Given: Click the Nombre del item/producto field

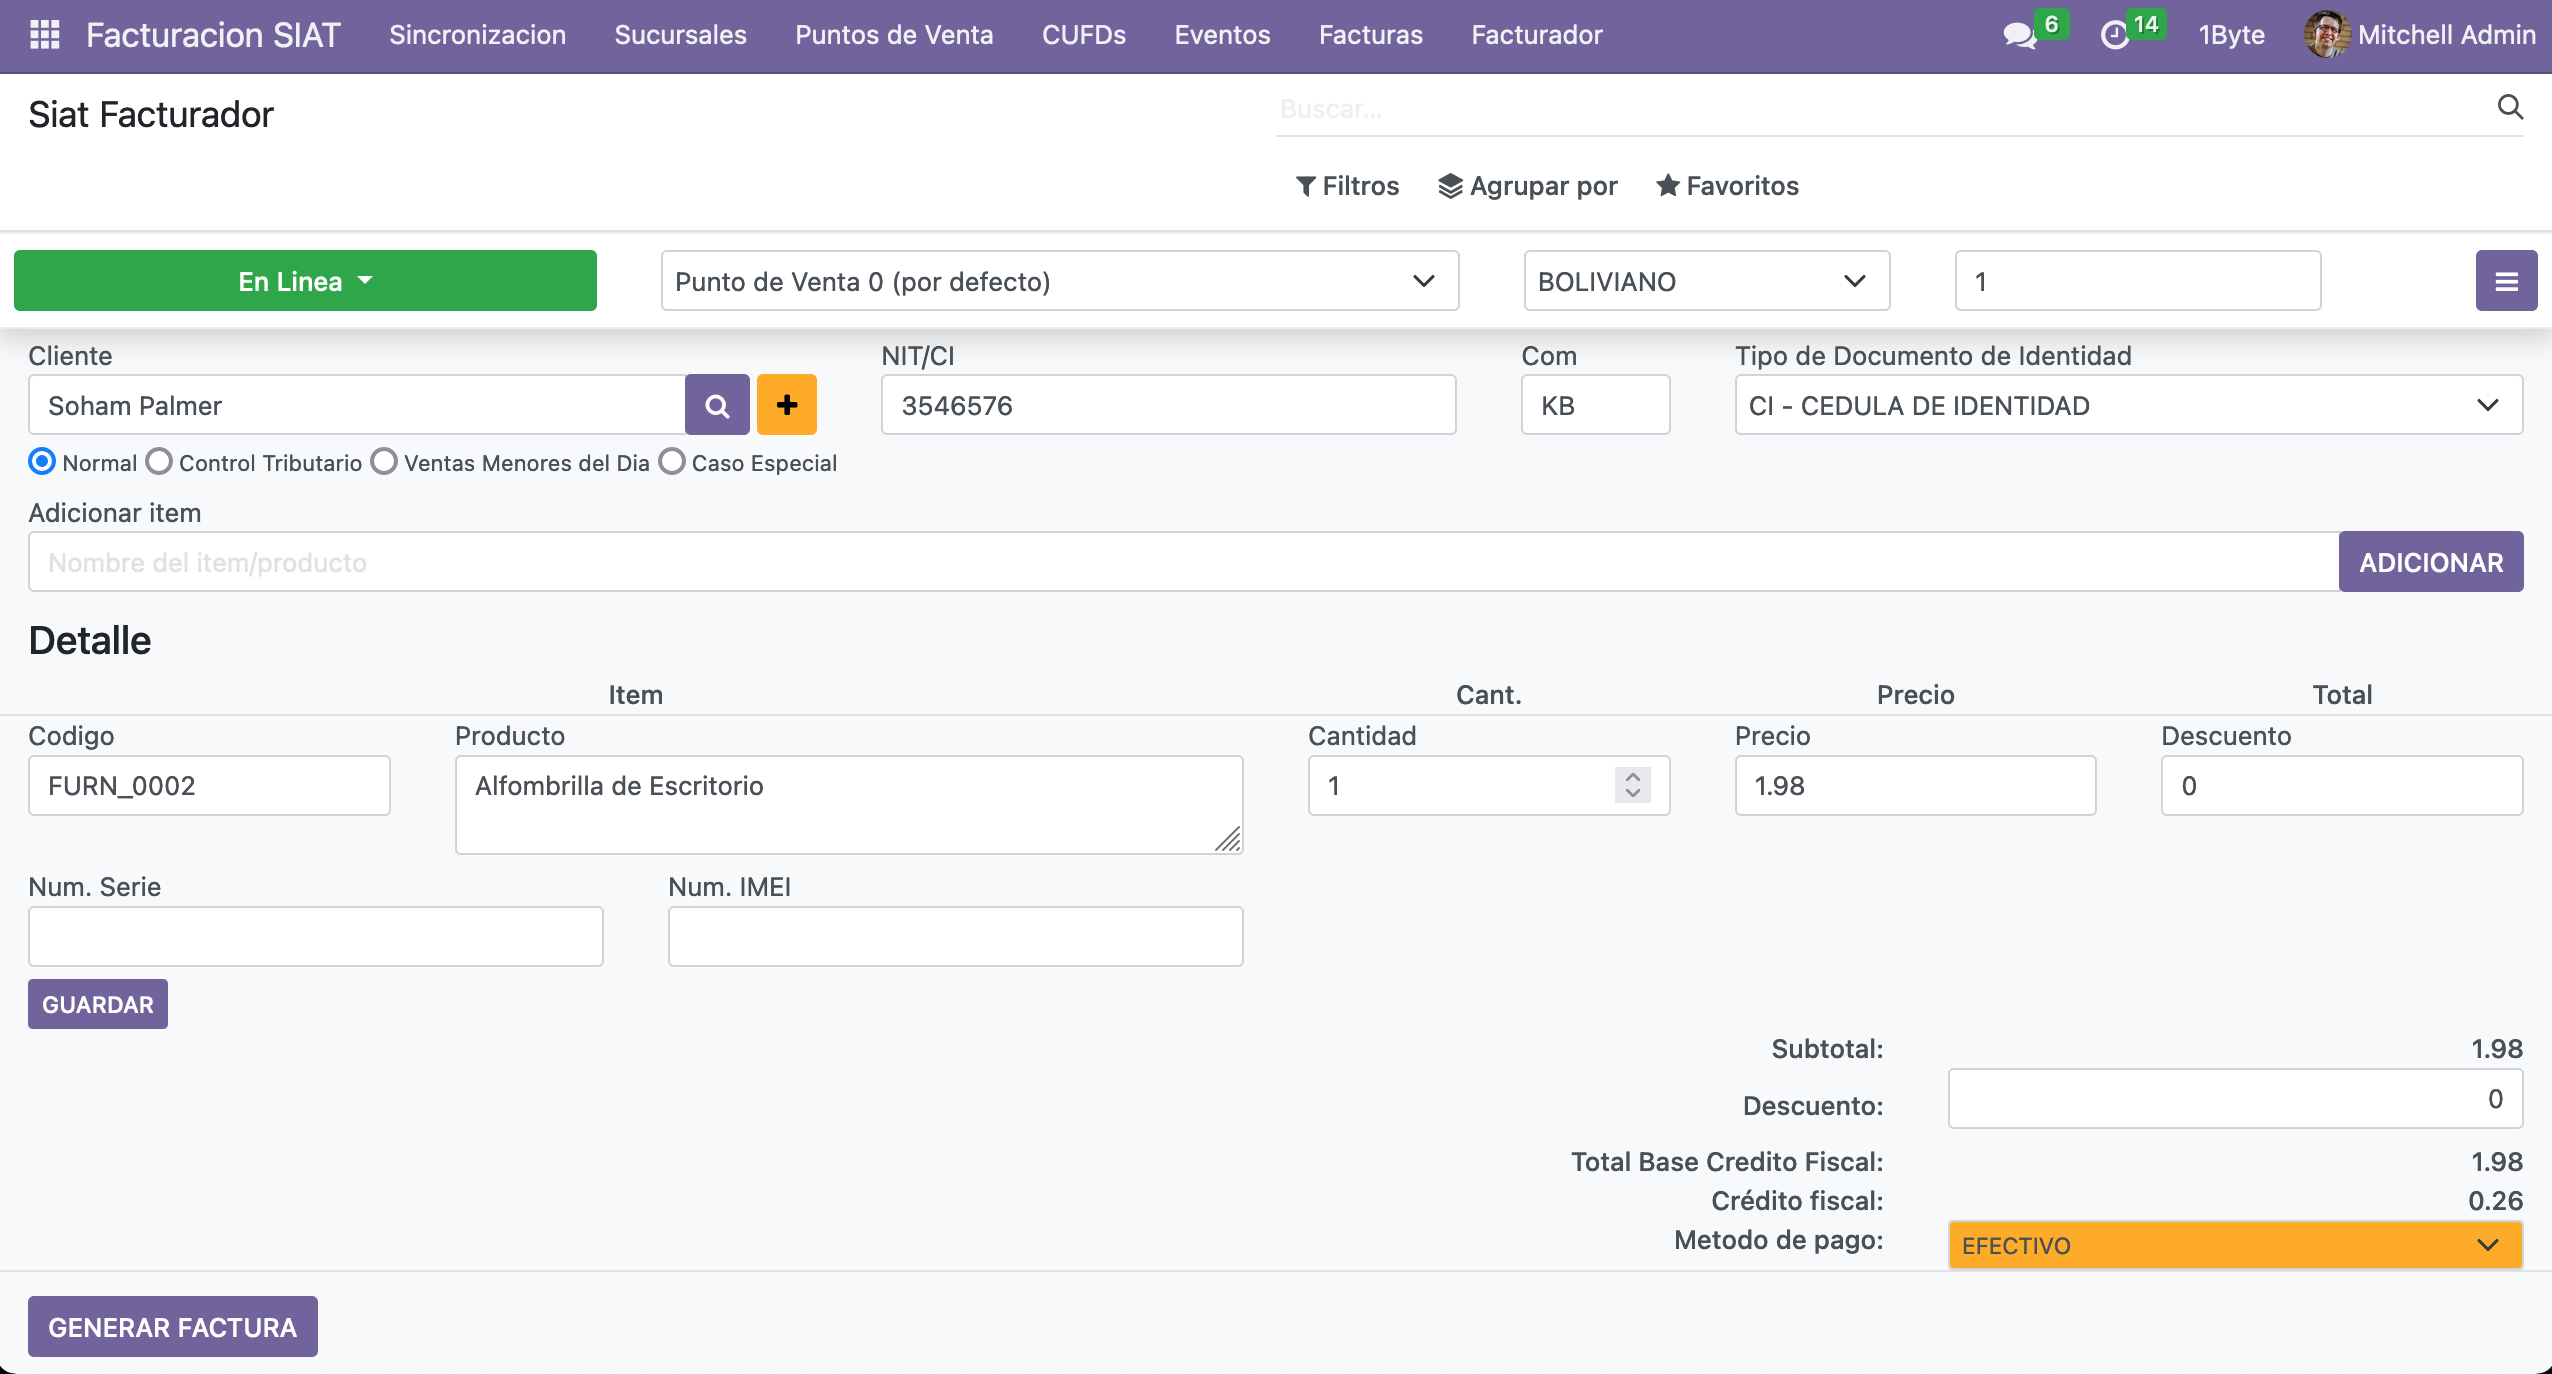Looking at the screenshot, I should point(1182,562).
